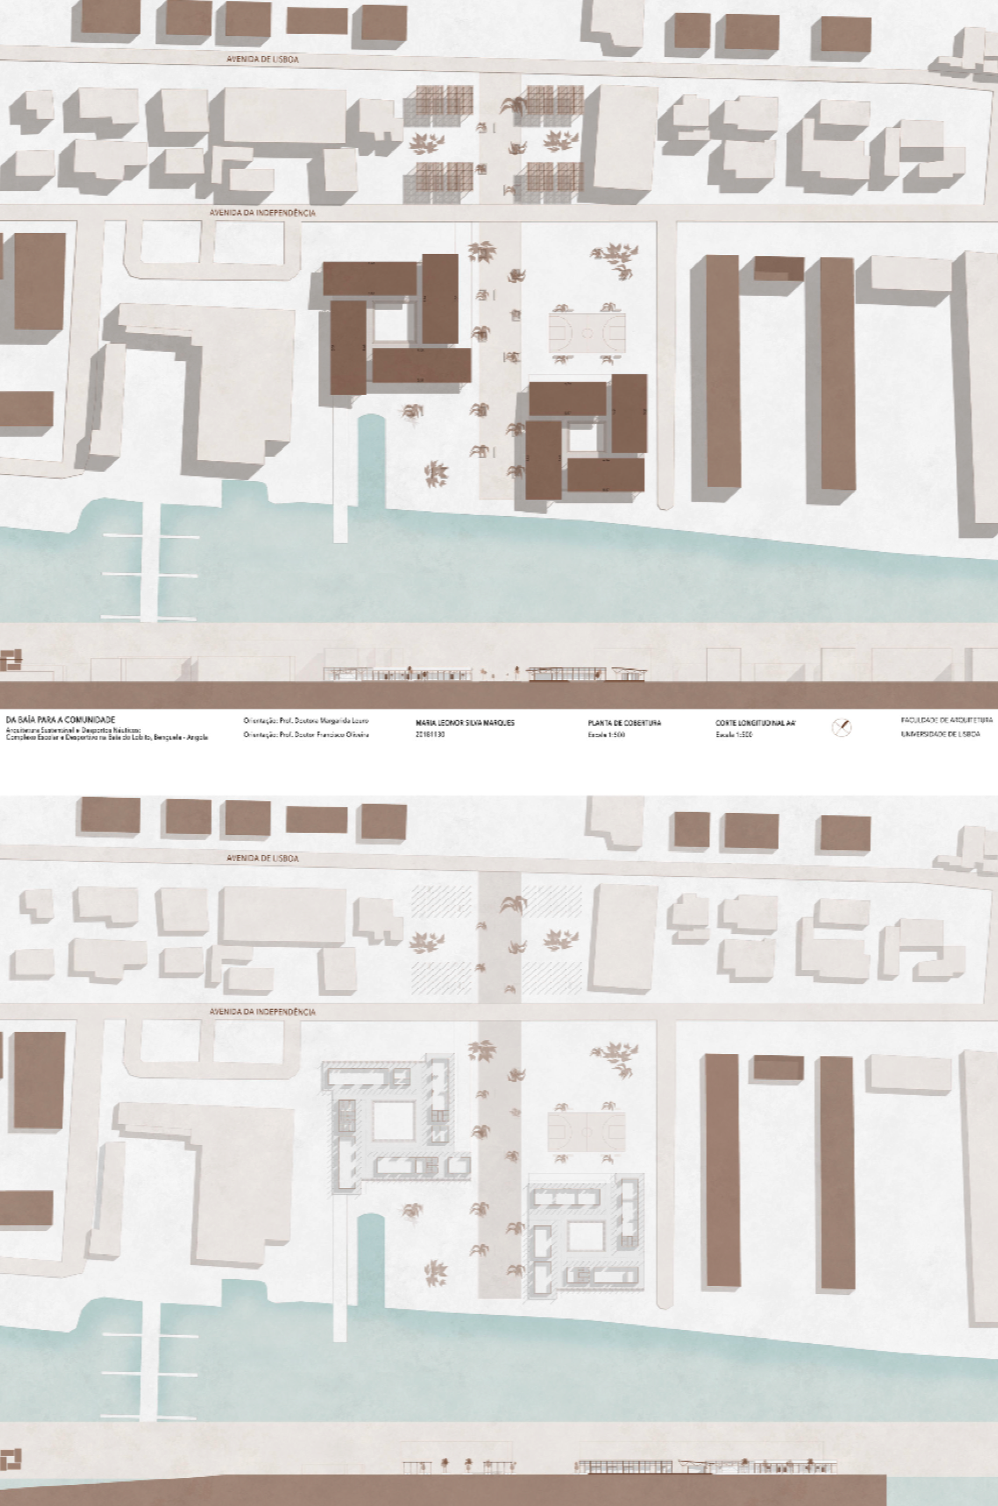Click the small key-plan symbol above the title block
998x1506 pixels.
coord(11,660)
